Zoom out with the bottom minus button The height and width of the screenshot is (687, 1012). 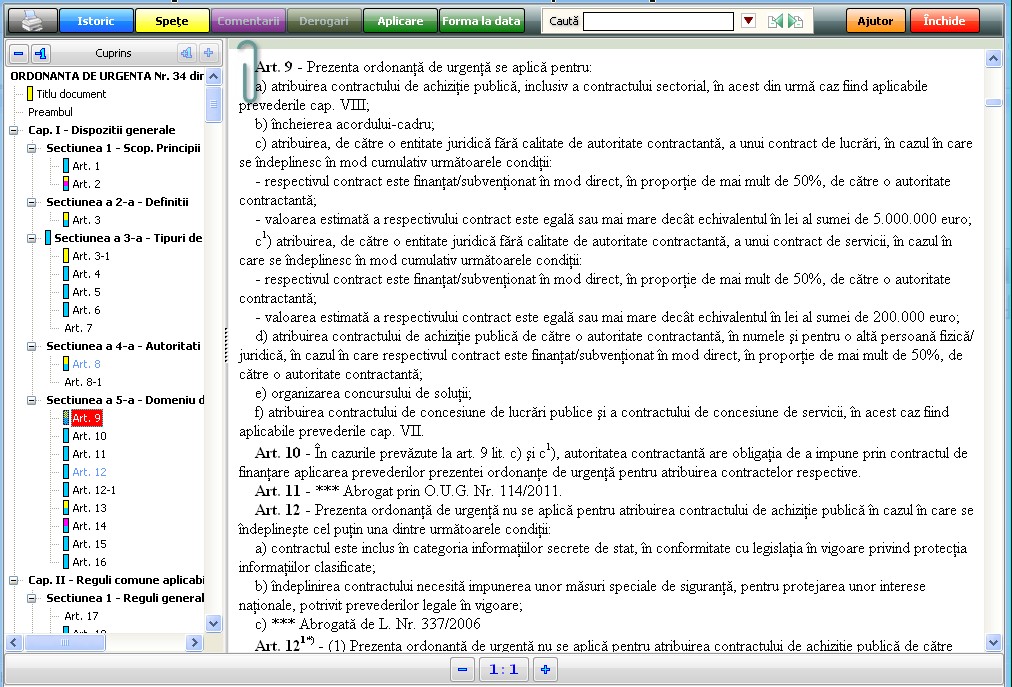click(462, 669)
